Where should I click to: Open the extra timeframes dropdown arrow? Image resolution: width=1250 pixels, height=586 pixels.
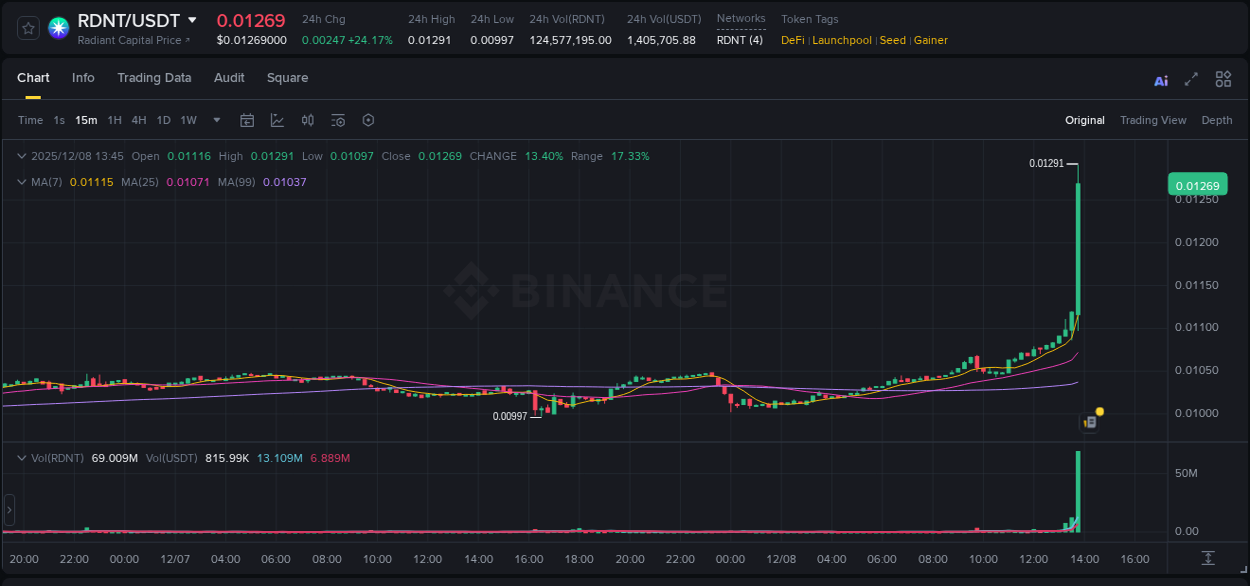click(215, 120)
